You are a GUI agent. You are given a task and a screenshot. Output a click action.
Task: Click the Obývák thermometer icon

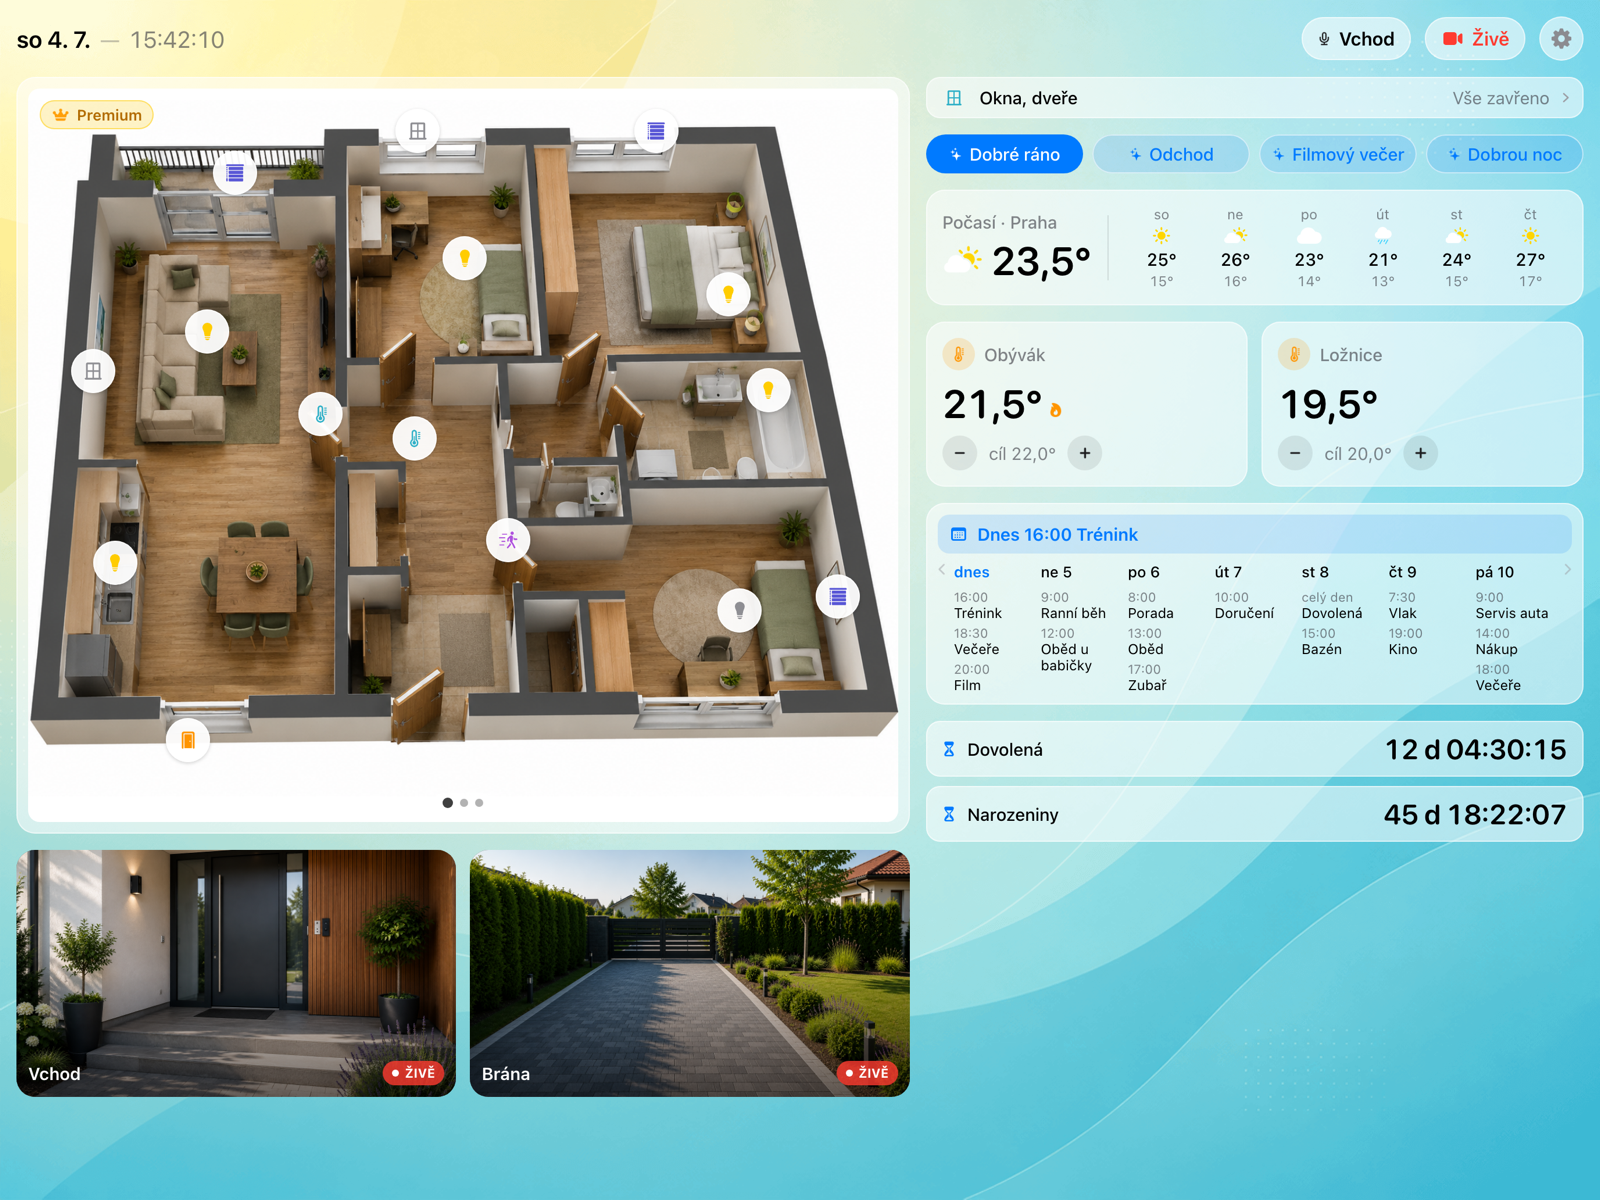pos(959,354)
